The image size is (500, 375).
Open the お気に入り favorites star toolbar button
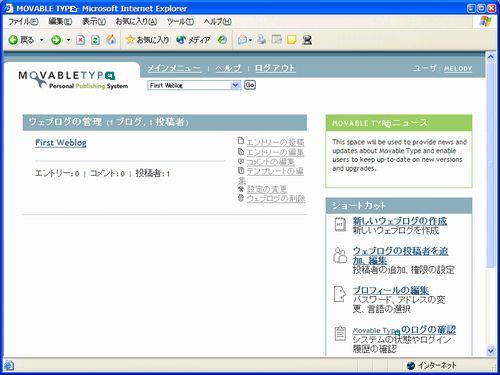147,40
